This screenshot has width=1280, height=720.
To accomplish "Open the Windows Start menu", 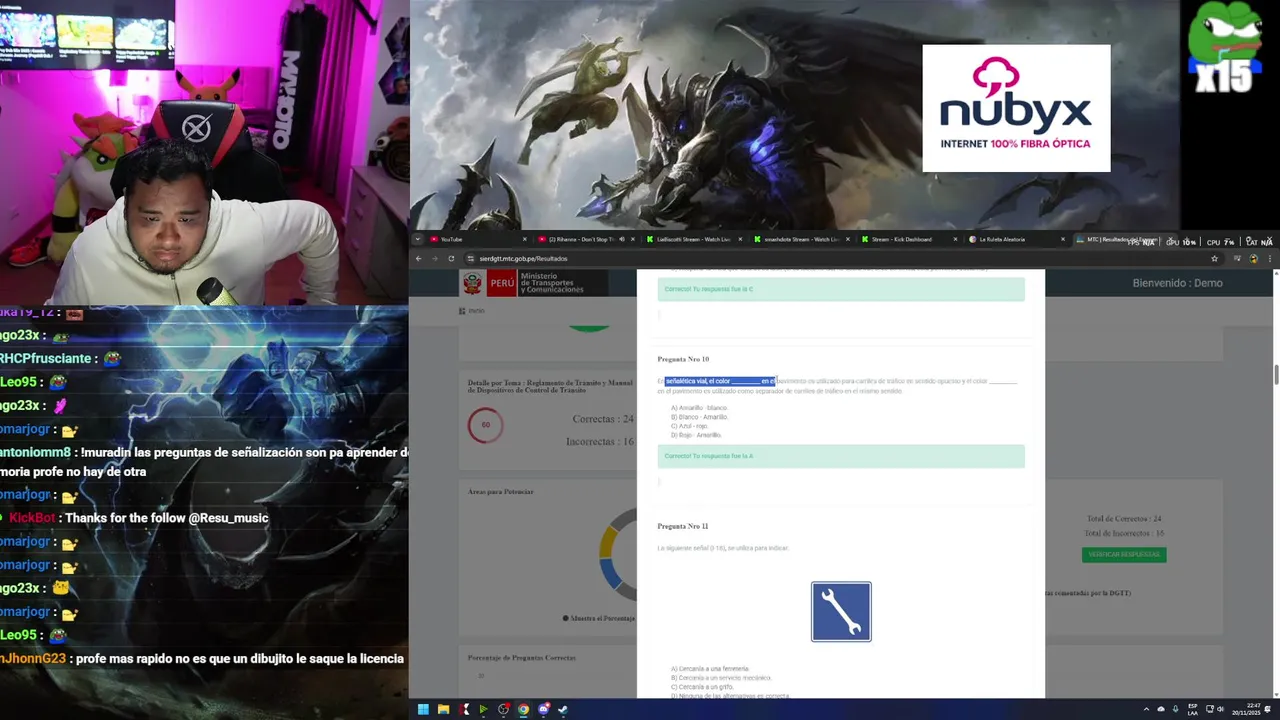I will [423, 709].
